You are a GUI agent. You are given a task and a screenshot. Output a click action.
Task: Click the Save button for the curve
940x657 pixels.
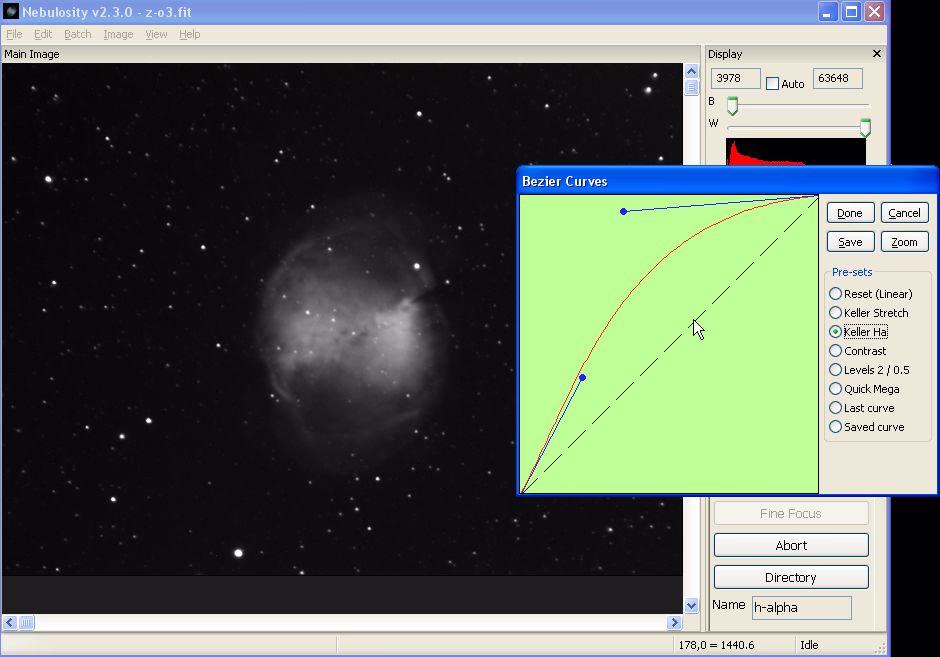[x=850, y=242]
